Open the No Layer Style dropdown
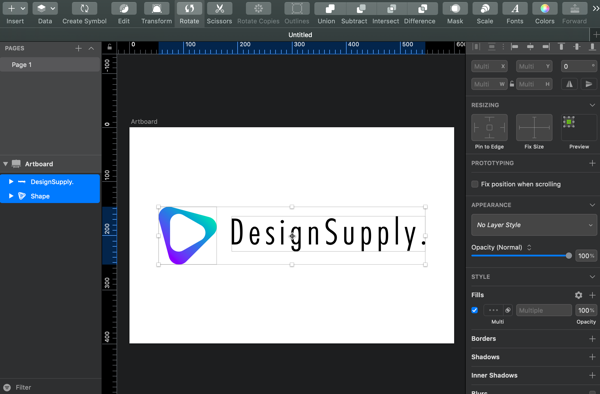600x394 pixels. tap(534, 225)
